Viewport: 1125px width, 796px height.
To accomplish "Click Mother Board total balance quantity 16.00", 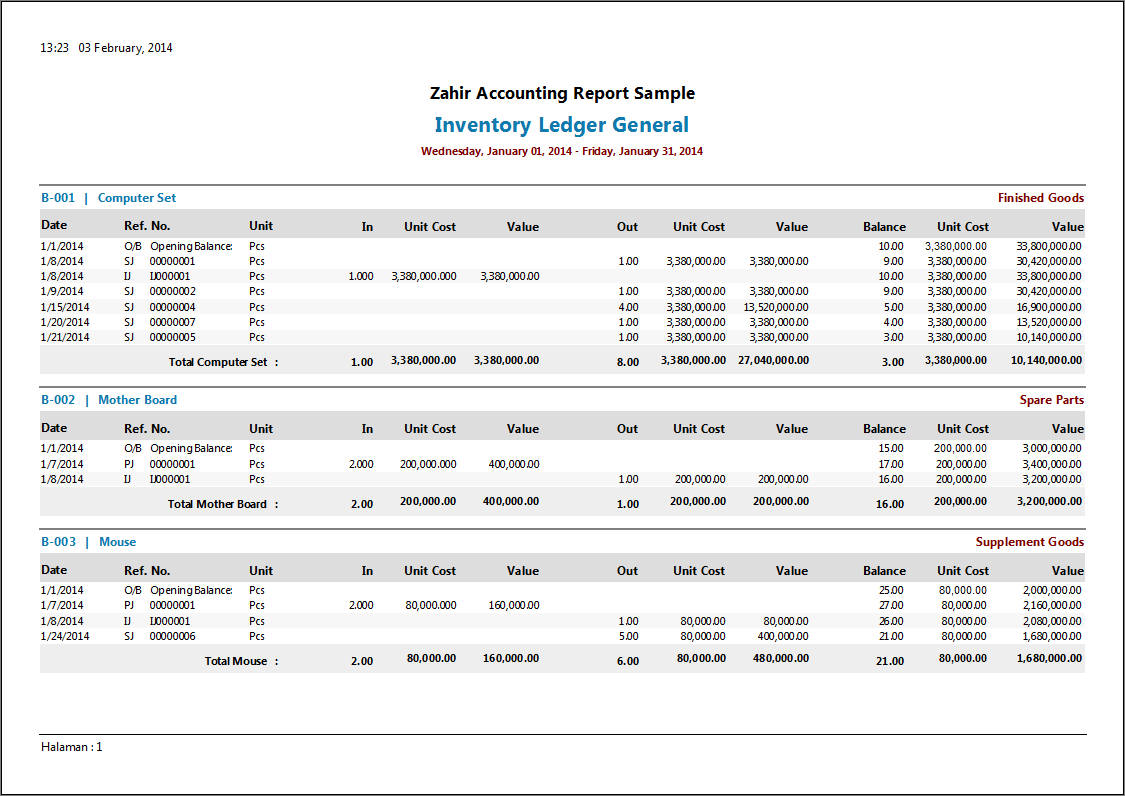I will (x=890, y=504).
